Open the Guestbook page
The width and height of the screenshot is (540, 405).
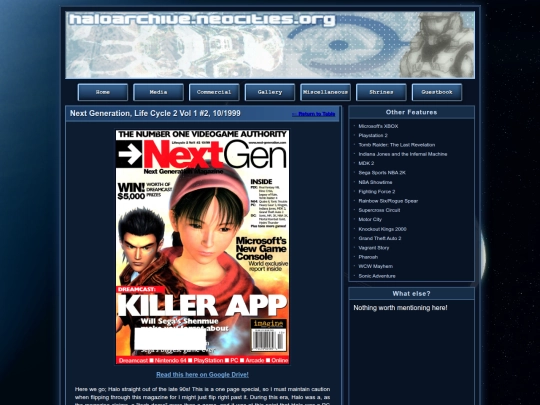[437, 92]
